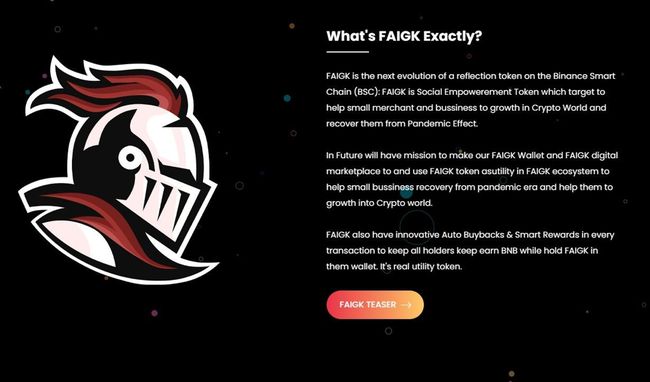This screenshot has height=382, width=650.
Task: Click the teal dot left of first paragraph
Action: tap(287, 98)
